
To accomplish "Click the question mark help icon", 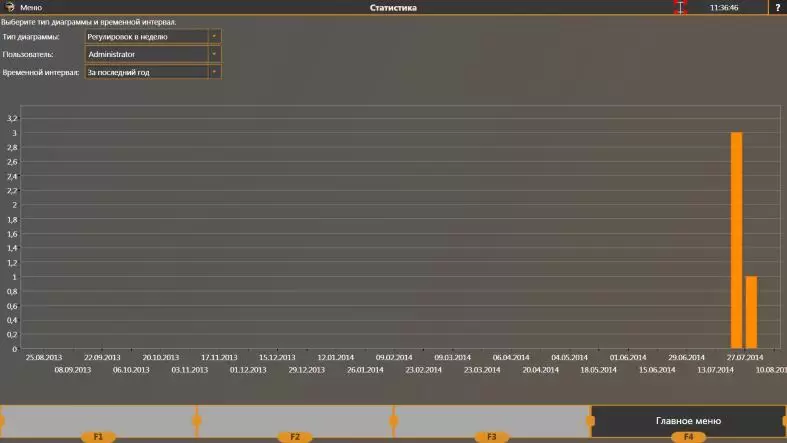I will [777, 7].
